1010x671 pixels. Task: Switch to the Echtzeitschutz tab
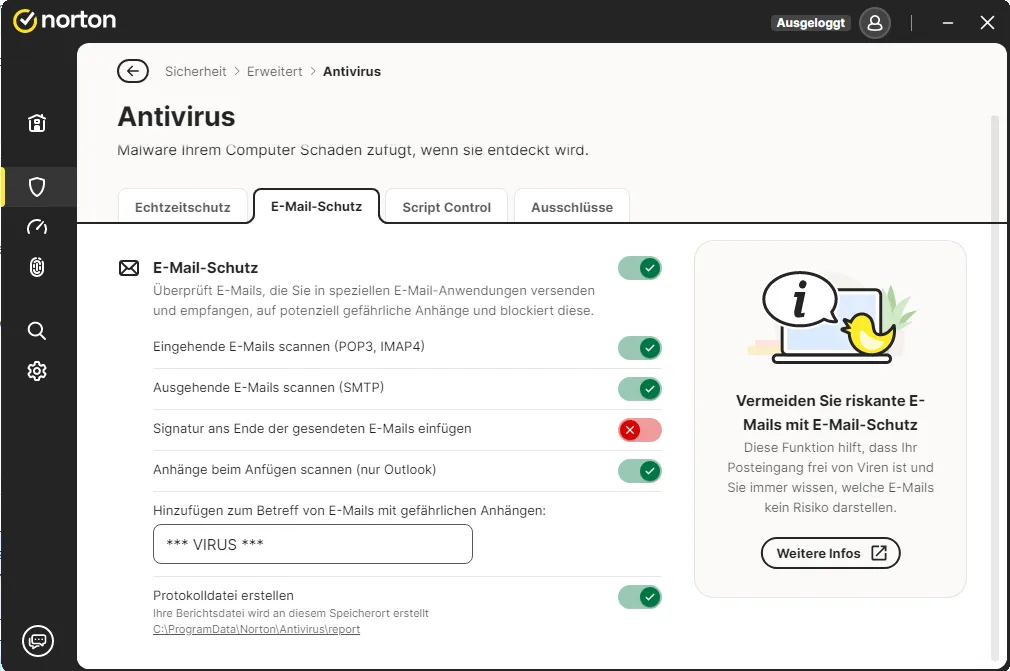point(183,207)
